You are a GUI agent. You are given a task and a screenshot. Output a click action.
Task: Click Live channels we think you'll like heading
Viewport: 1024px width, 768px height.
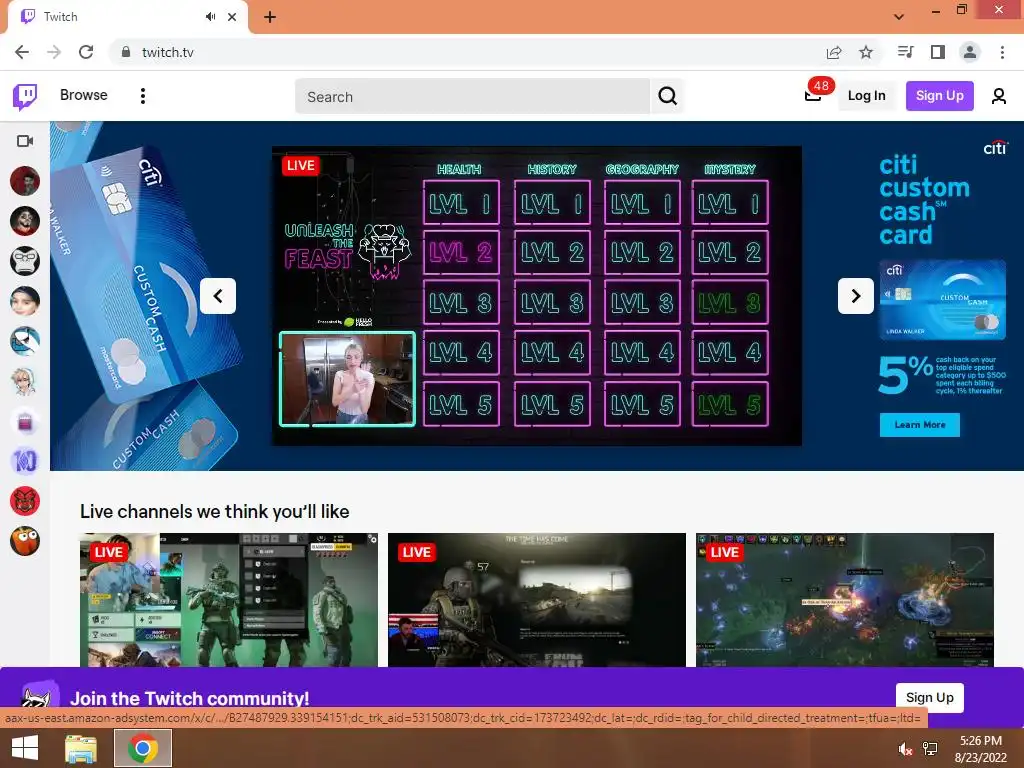tap(215, 511)
